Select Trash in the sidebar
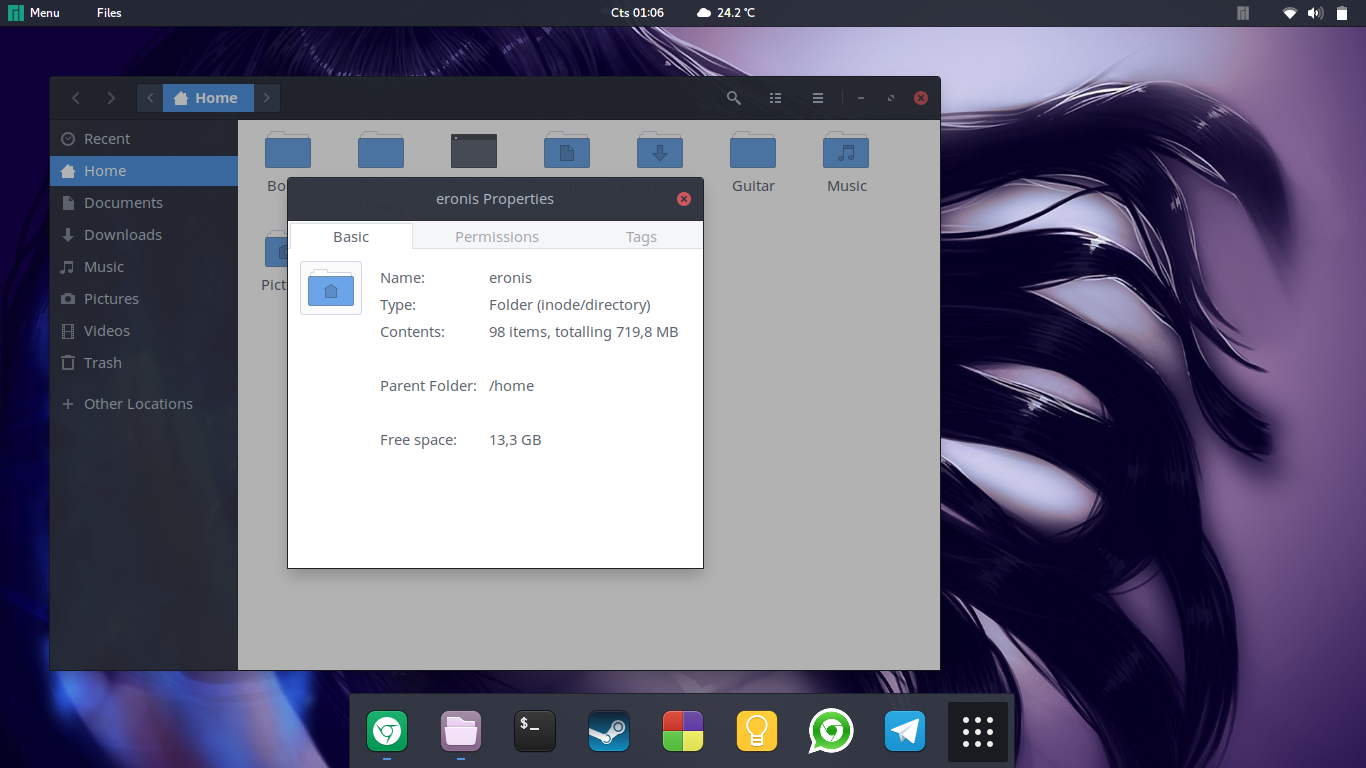1366x768 pixels. click(144, 363)
